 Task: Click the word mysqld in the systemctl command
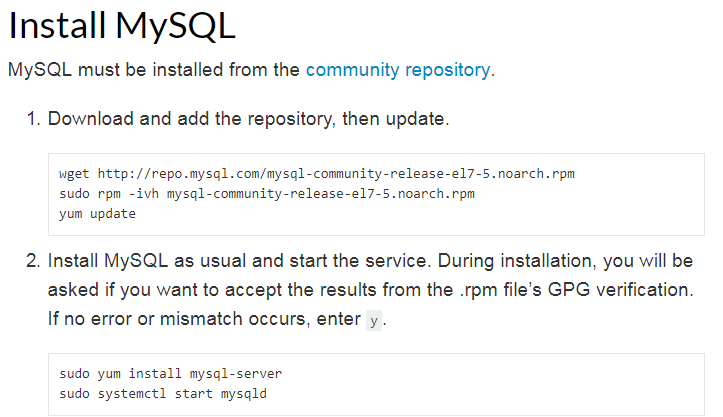tap(244, 393)
